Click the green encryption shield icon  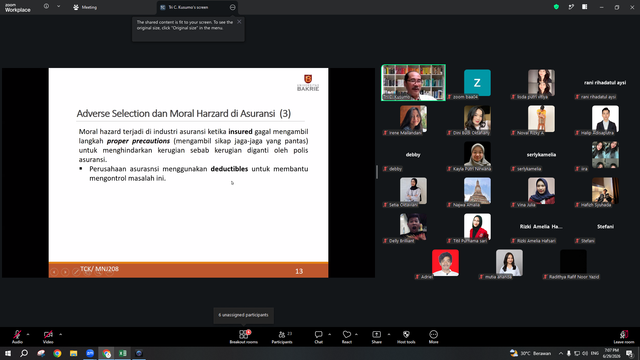tap(556, 7)
